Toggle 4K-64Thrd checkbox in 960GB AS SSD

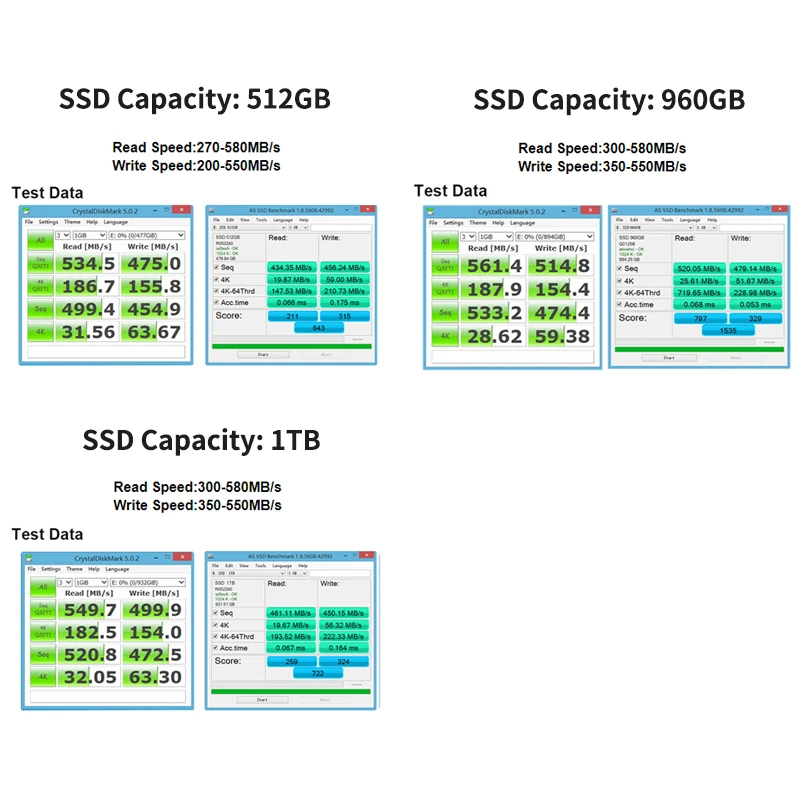619,293
